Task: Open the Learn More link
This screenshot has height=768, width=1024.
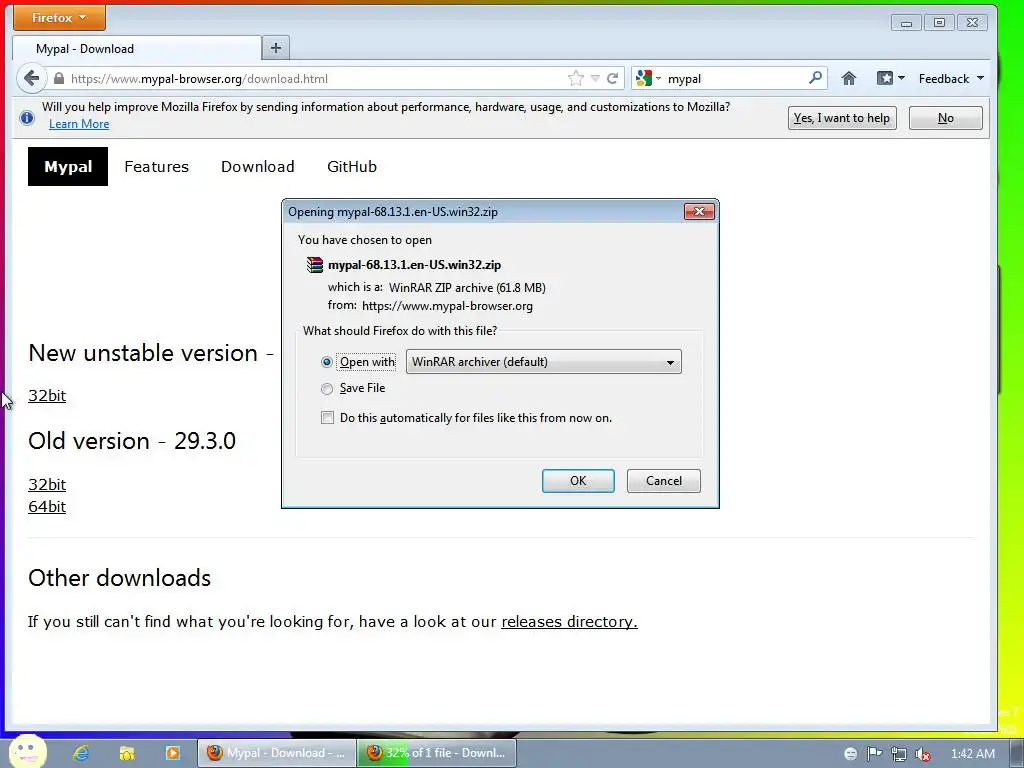Action: tap(79, 124)
